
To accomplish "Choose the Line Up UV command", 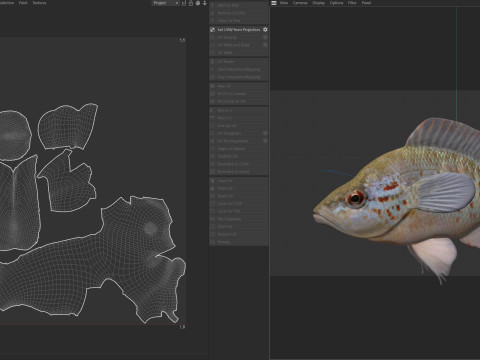I will pos(238,126).
